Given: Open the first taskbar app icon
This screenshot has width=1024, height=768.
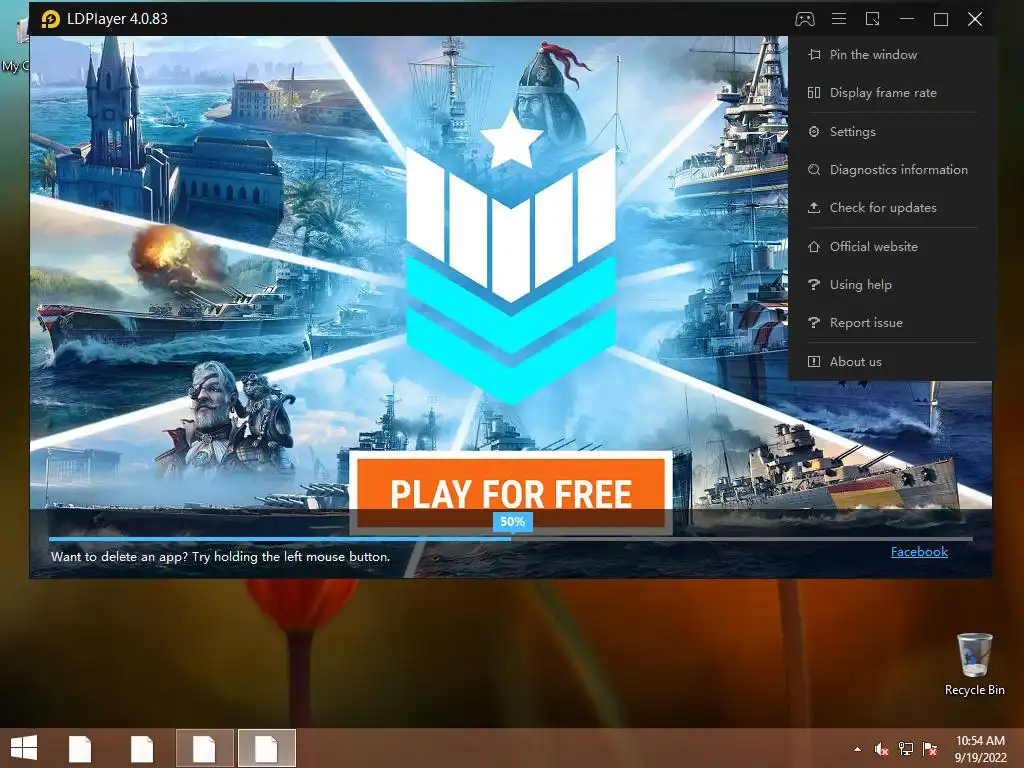Looking at the screenshot, I should point(80,748).
